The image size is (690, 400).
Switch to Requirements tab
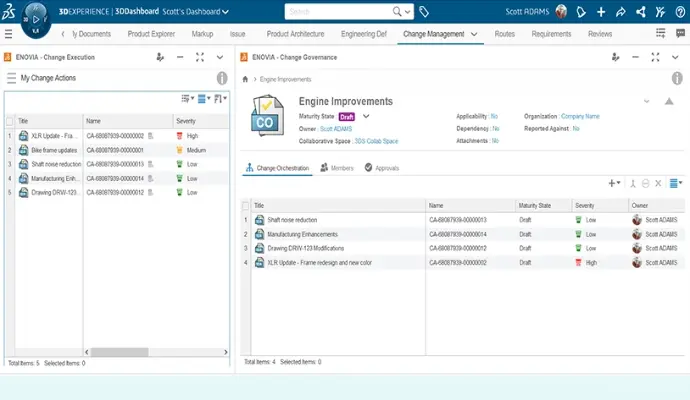(551, 34)
